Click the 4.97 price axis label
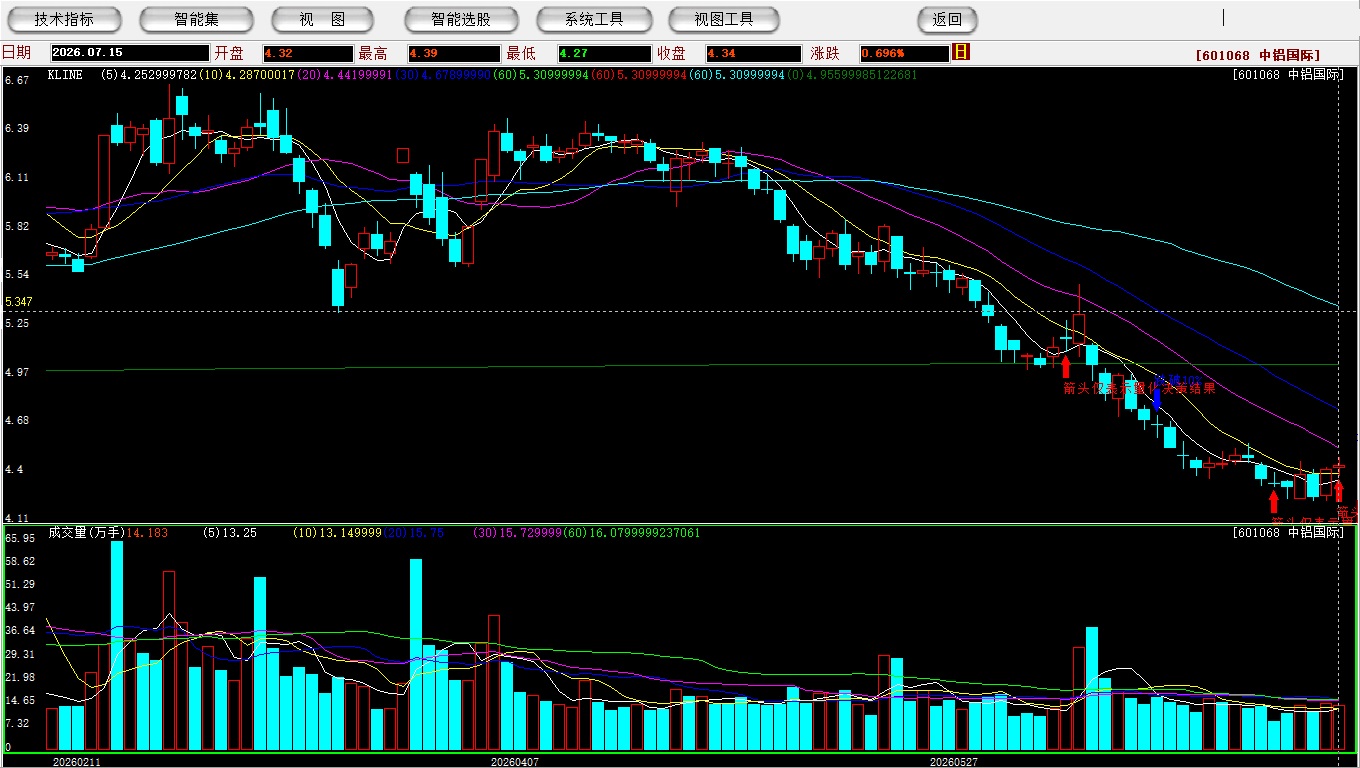Image resolution: width=1360 pixels, height=768 pixels. click(17, 372)
